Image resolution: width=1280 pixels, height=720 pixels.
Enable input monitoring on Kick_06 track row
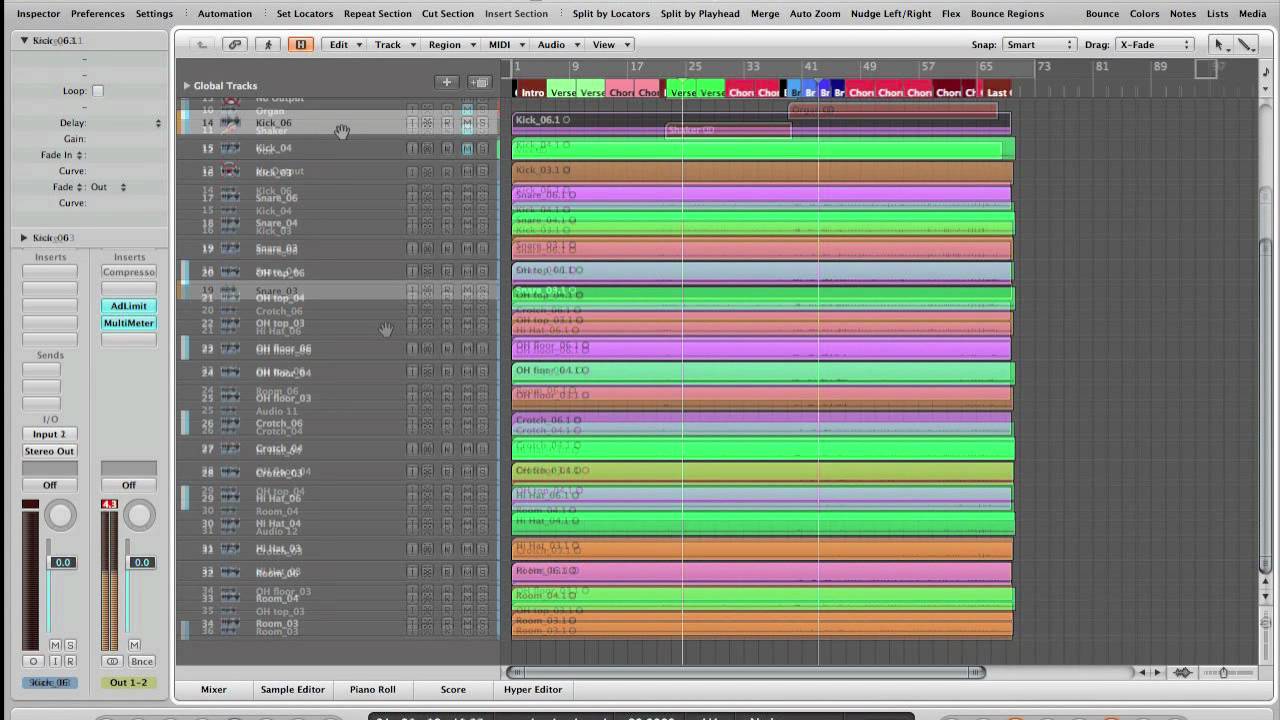point(411,123)
